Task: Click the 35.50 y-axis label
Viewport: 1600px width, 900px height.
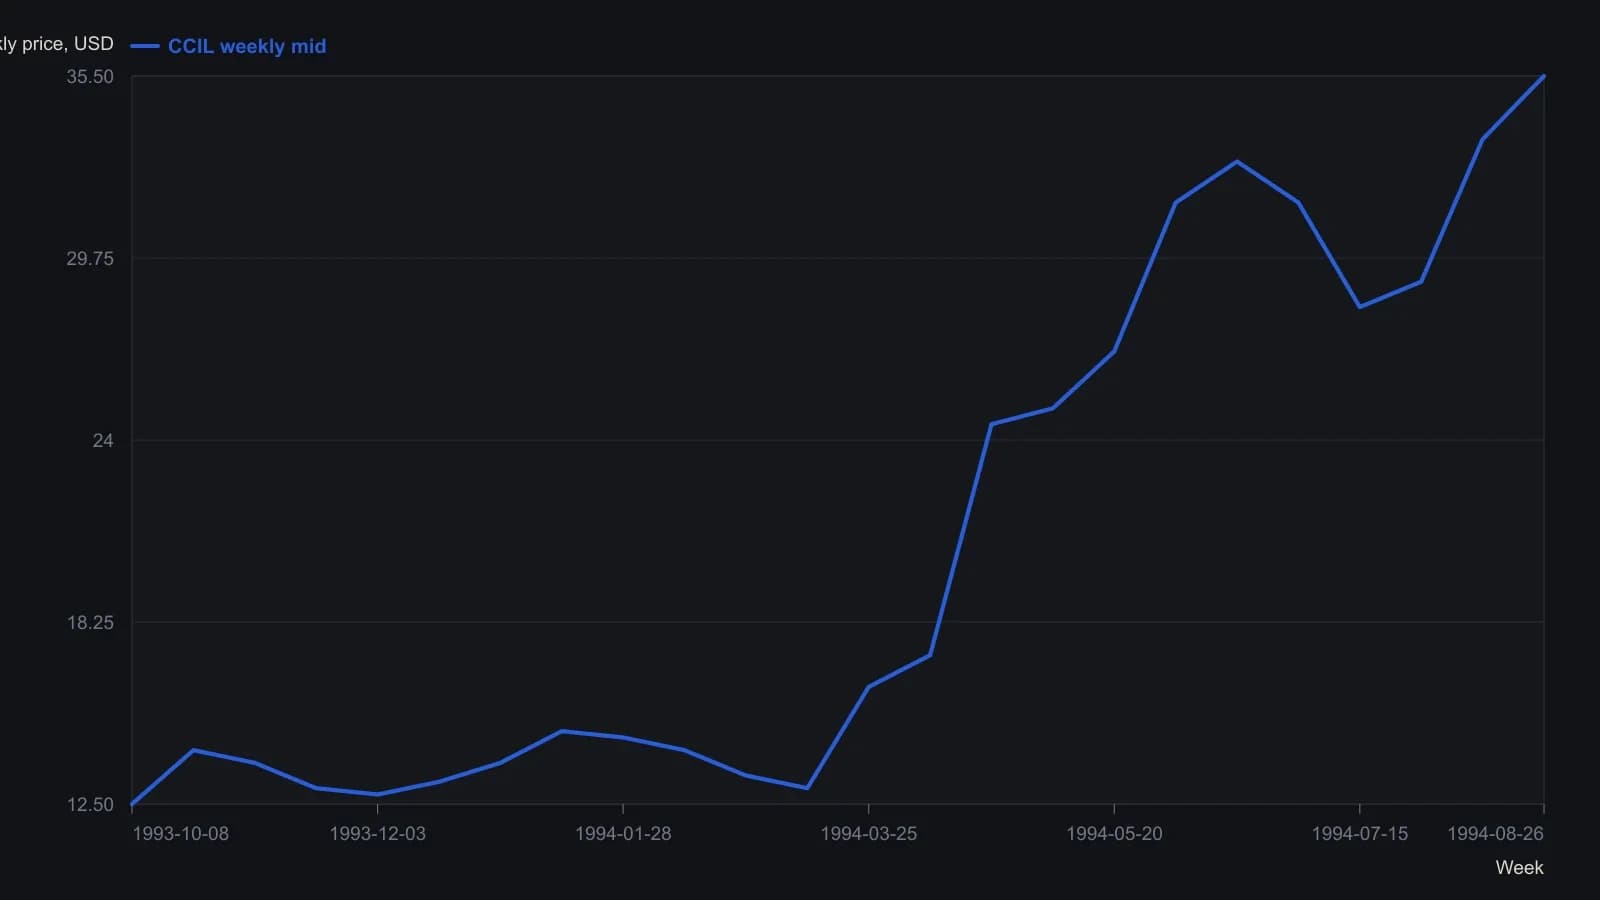Action: [90, 77]
